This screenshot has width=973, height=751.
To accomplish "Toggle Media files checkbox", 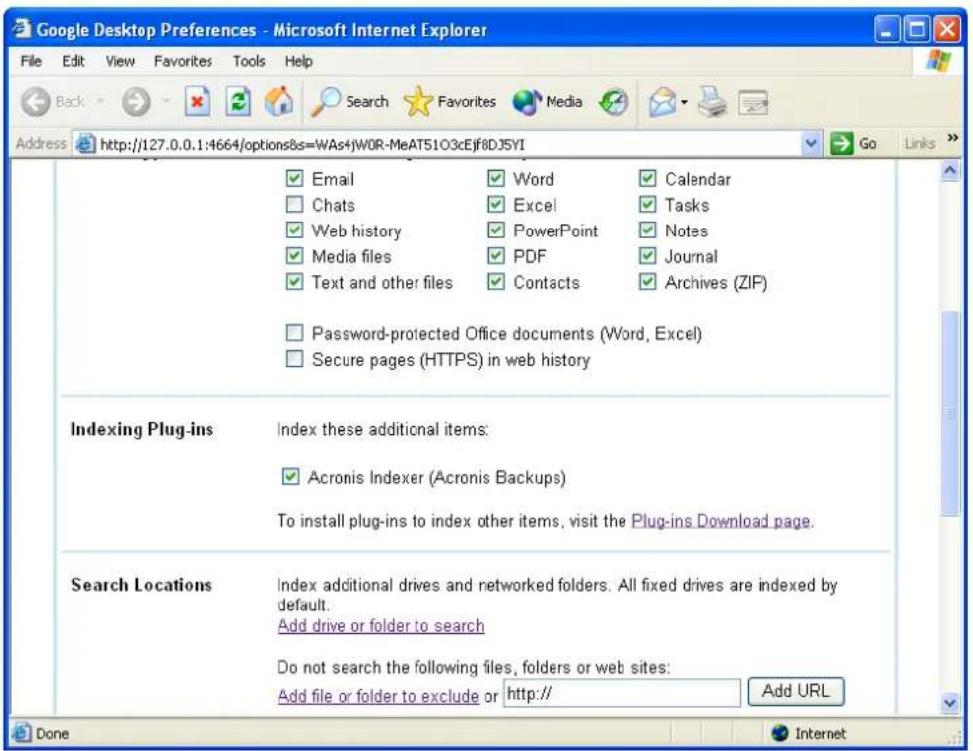I will coord(294,256).
